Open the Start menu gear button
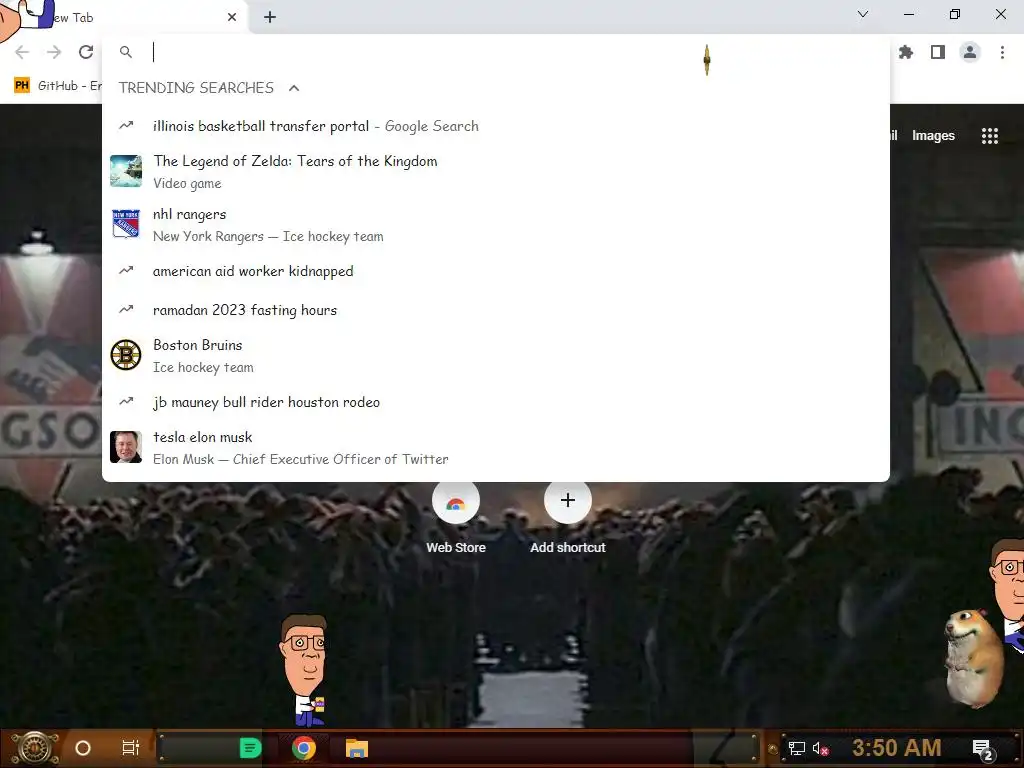1024x768 pixels. pyautogui.click(x=35, y=748)
